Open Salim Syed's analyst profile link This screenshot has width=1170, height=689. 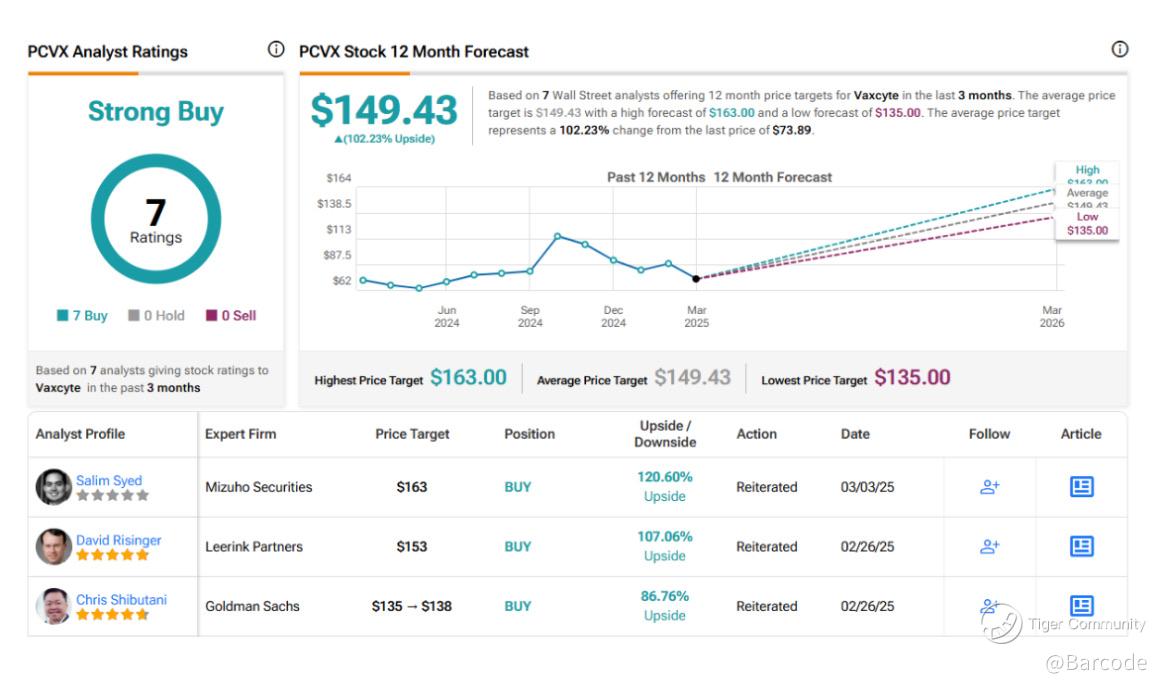click(109, 480)
